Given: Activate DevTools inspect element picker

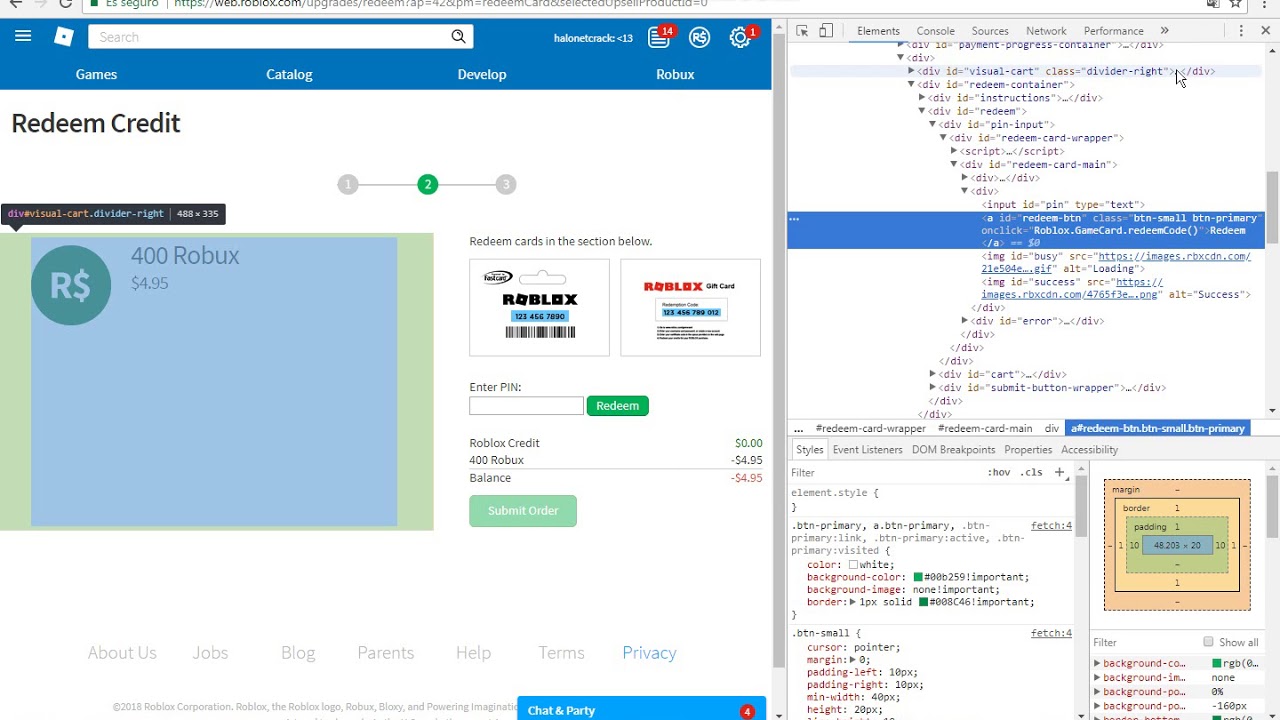Looking at the screenshot, I should coord(802,31).
